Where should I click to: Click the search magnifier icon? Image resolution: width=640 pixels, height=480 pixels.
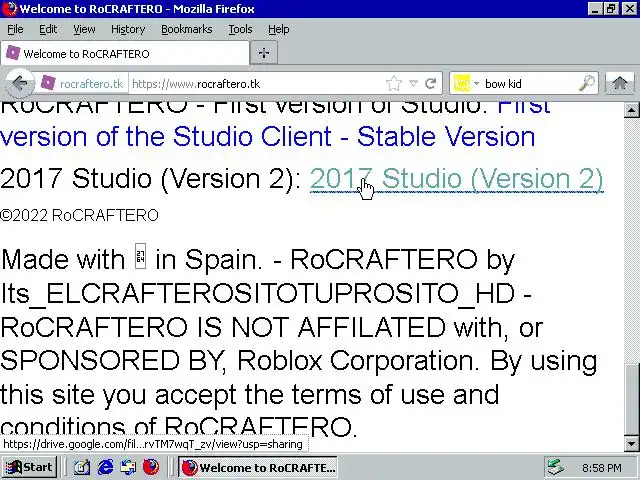point(587,84)
